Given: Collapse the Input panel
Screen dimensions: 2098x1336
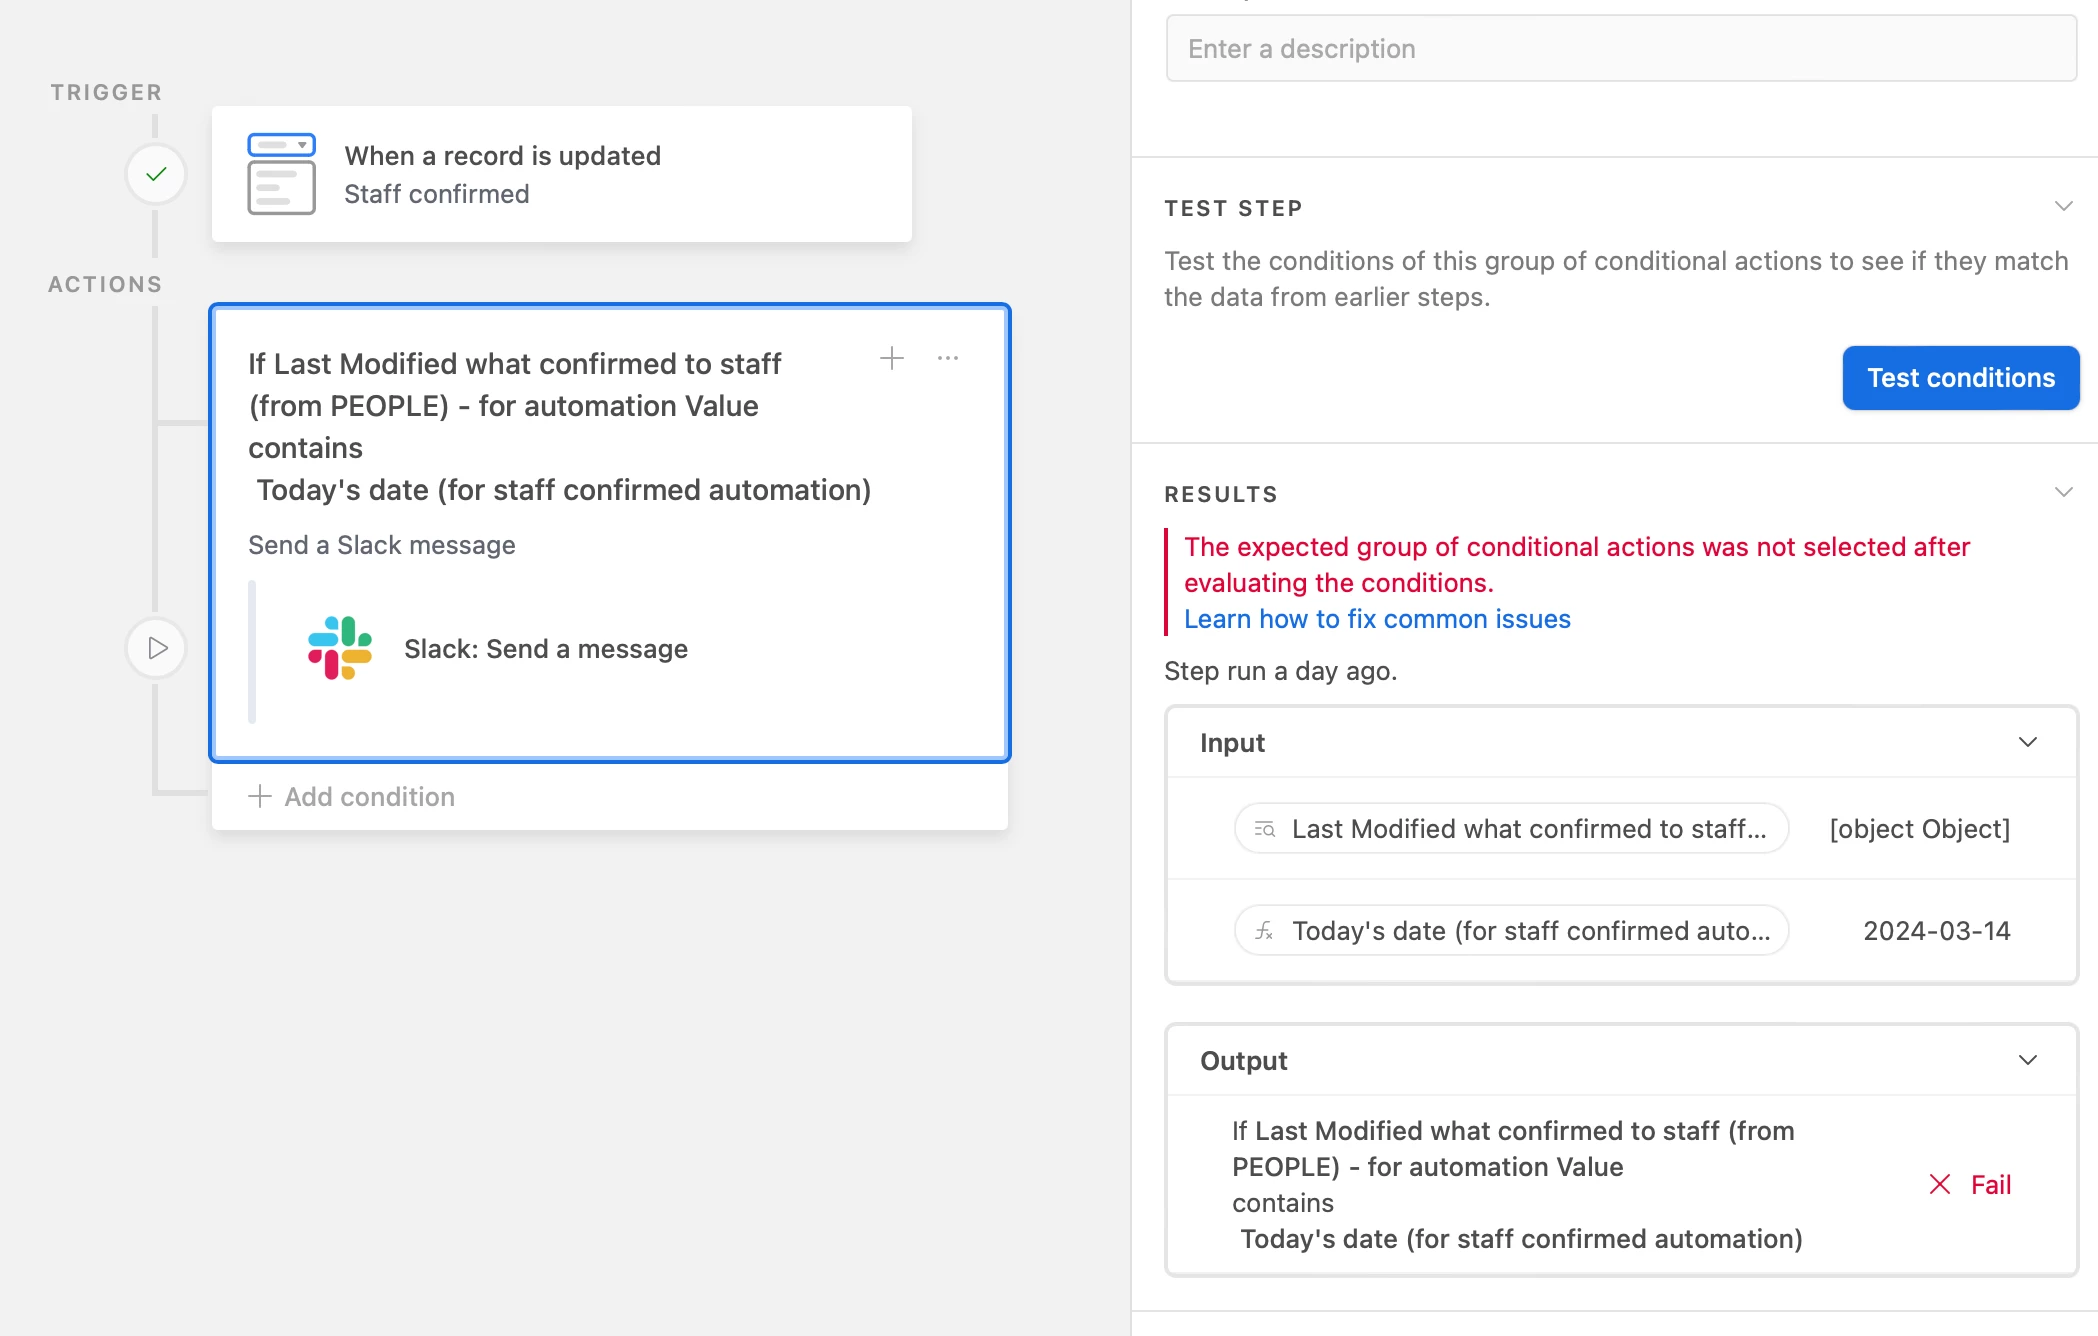Looking at the screenshot, I should (2027, 742).
